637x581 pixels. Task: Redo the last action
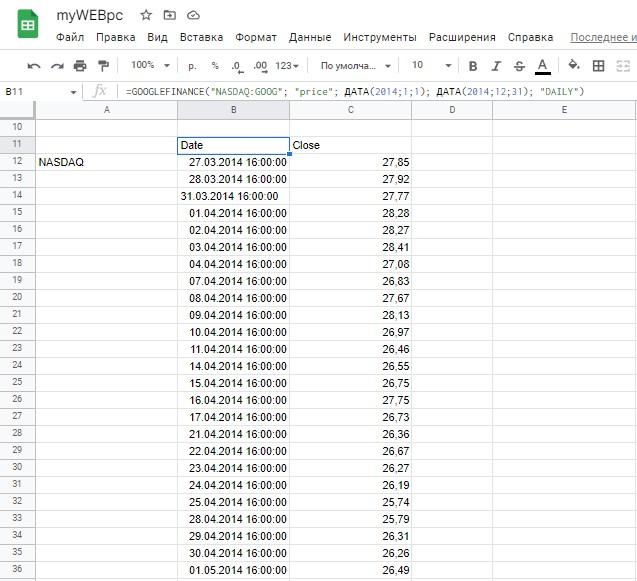[57, 66]
